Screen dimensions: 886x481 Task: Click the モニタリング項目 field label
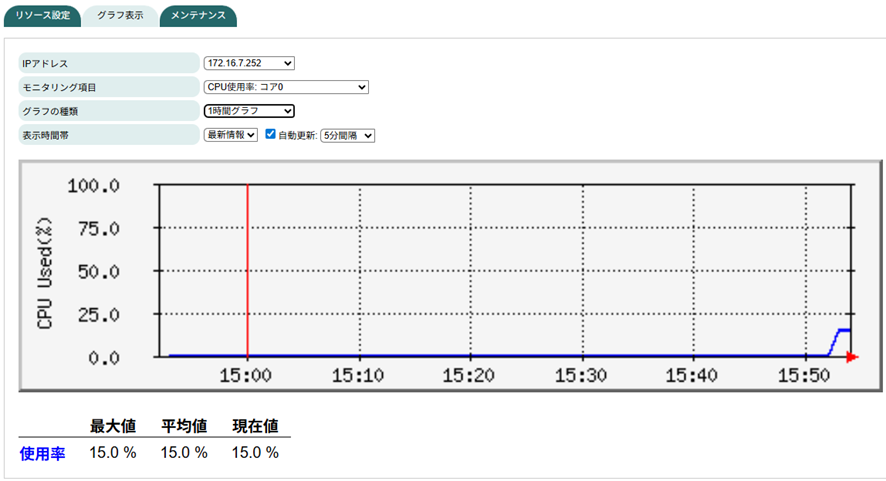tap(60, 87)
